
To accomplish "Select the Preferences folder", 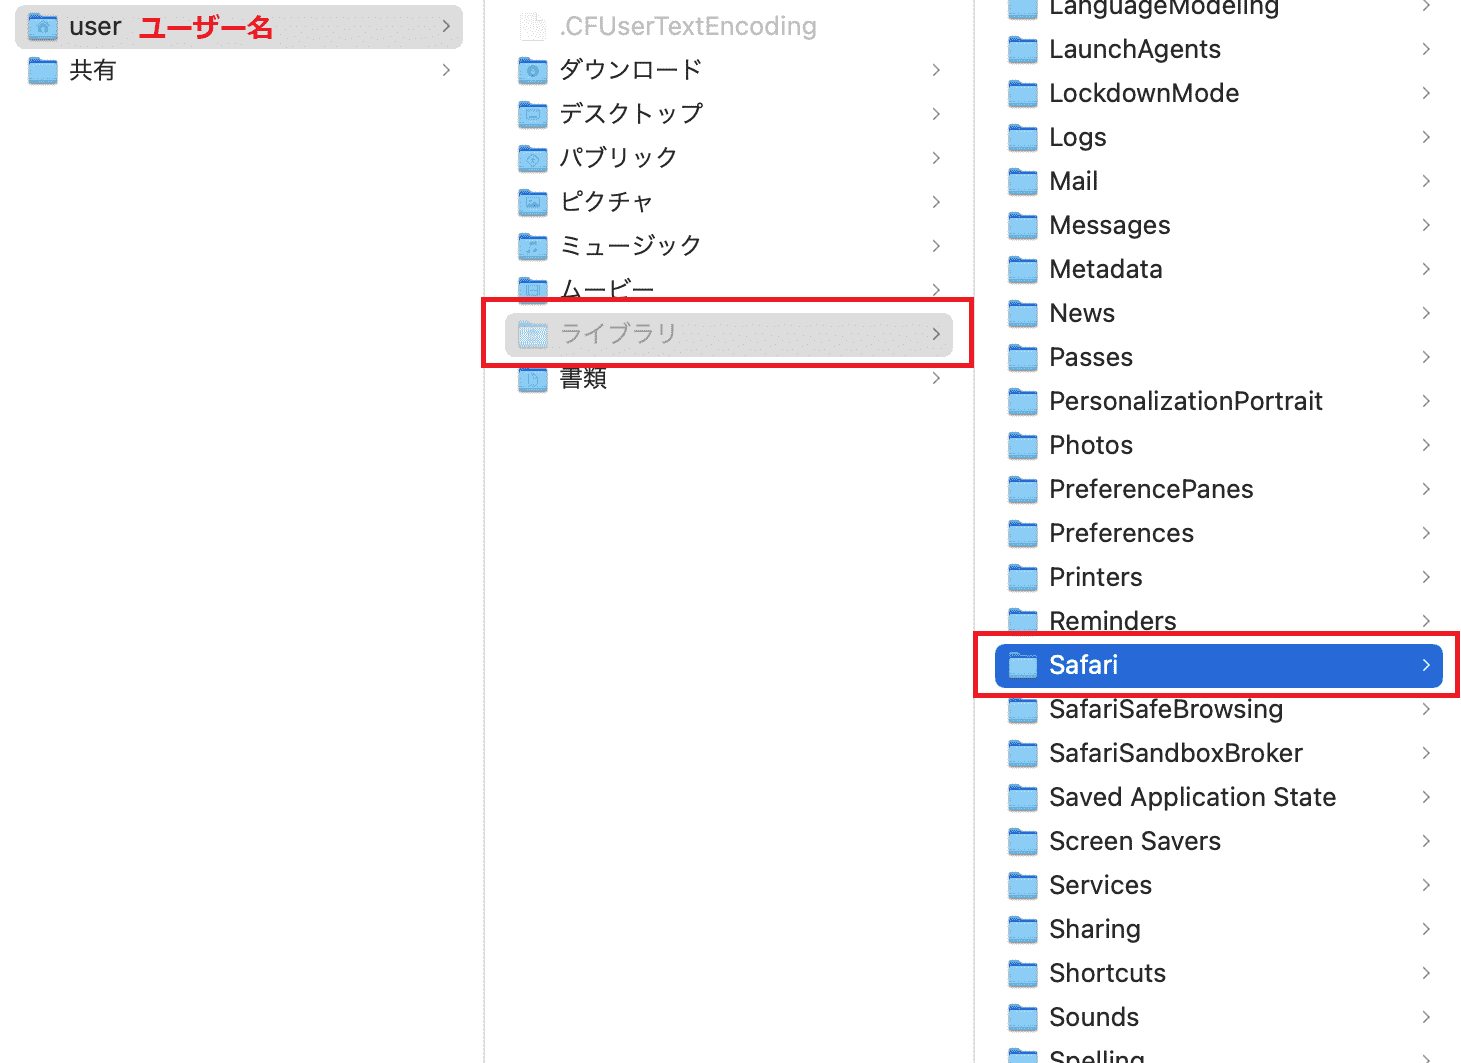I will click(x=1219, y=533).
